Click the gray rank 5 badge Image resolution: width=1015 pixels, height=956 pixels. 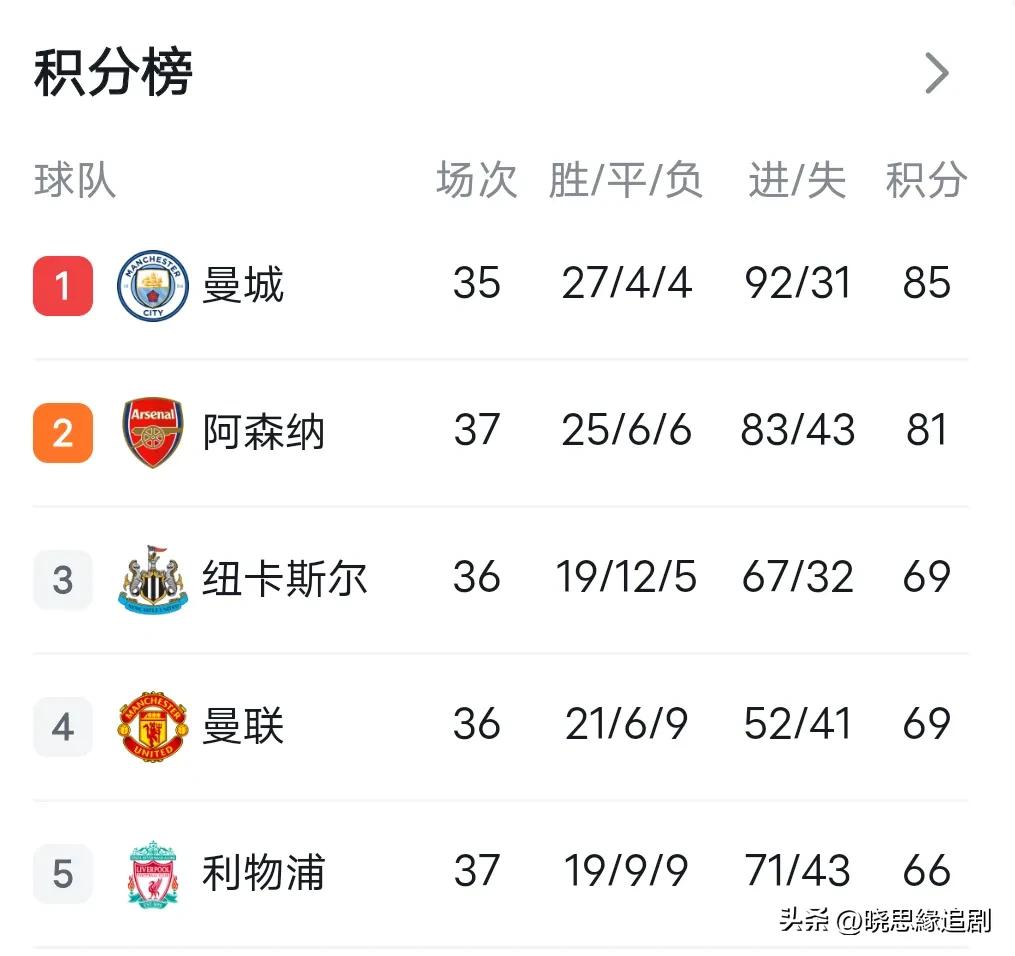pyautogui.click(x=62, y=873)
